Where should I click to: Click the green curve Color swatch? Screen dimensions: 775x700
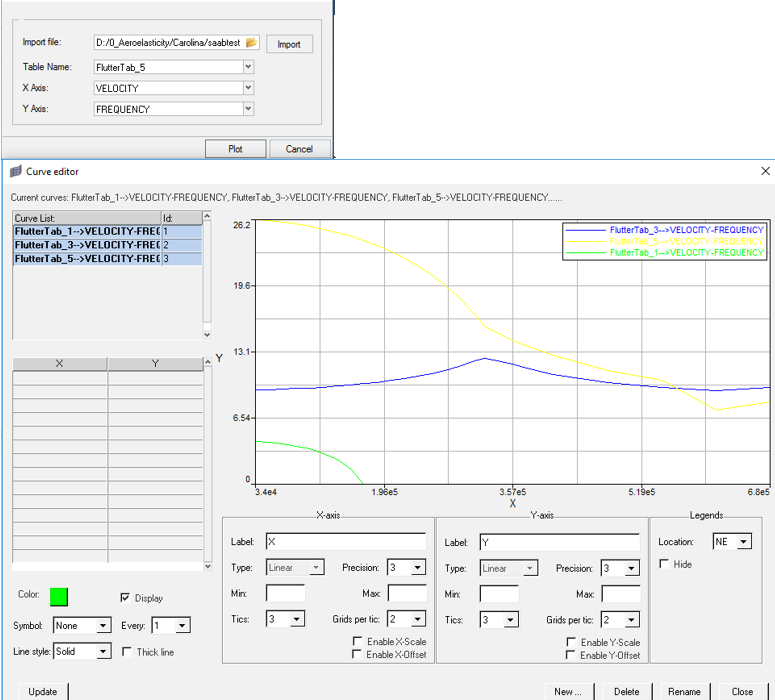click(x=59, y=596)
